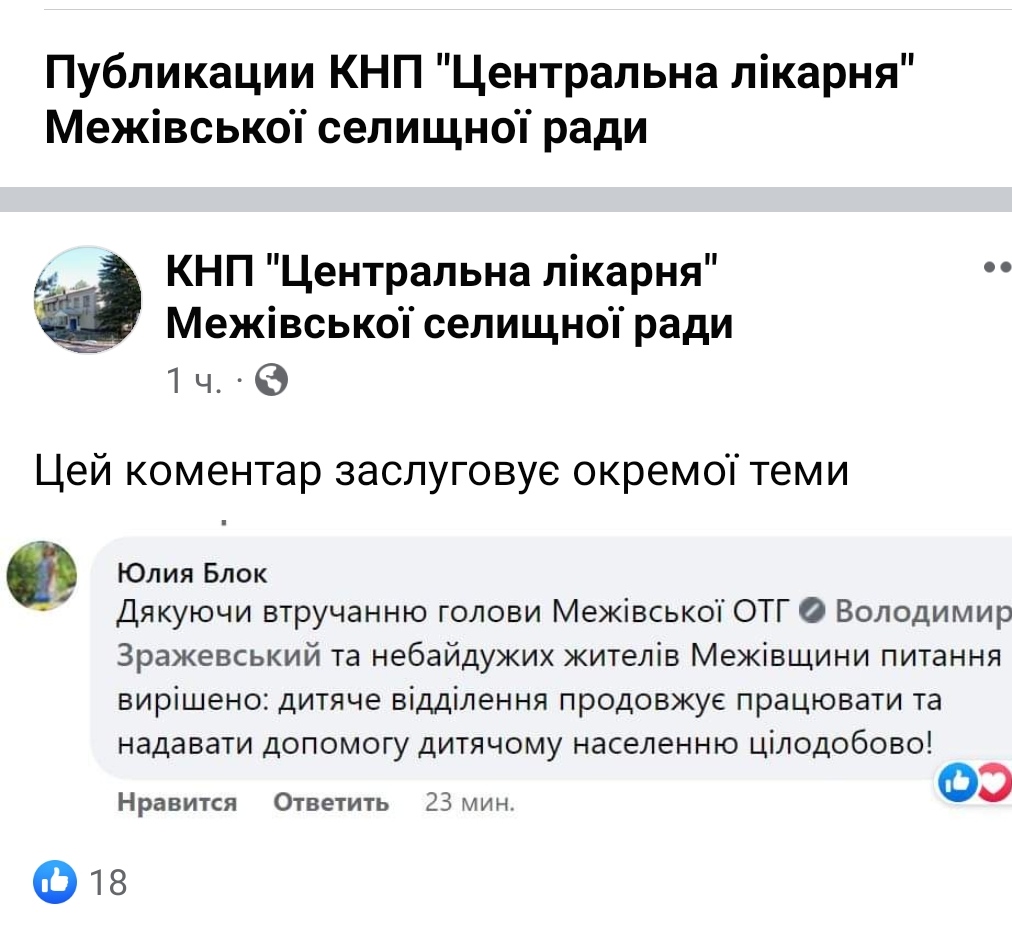Image resolution: width=1012 pixels, height=936 pixels.
Task: Open the post options three-dots menu
Action: coord(997,267)
